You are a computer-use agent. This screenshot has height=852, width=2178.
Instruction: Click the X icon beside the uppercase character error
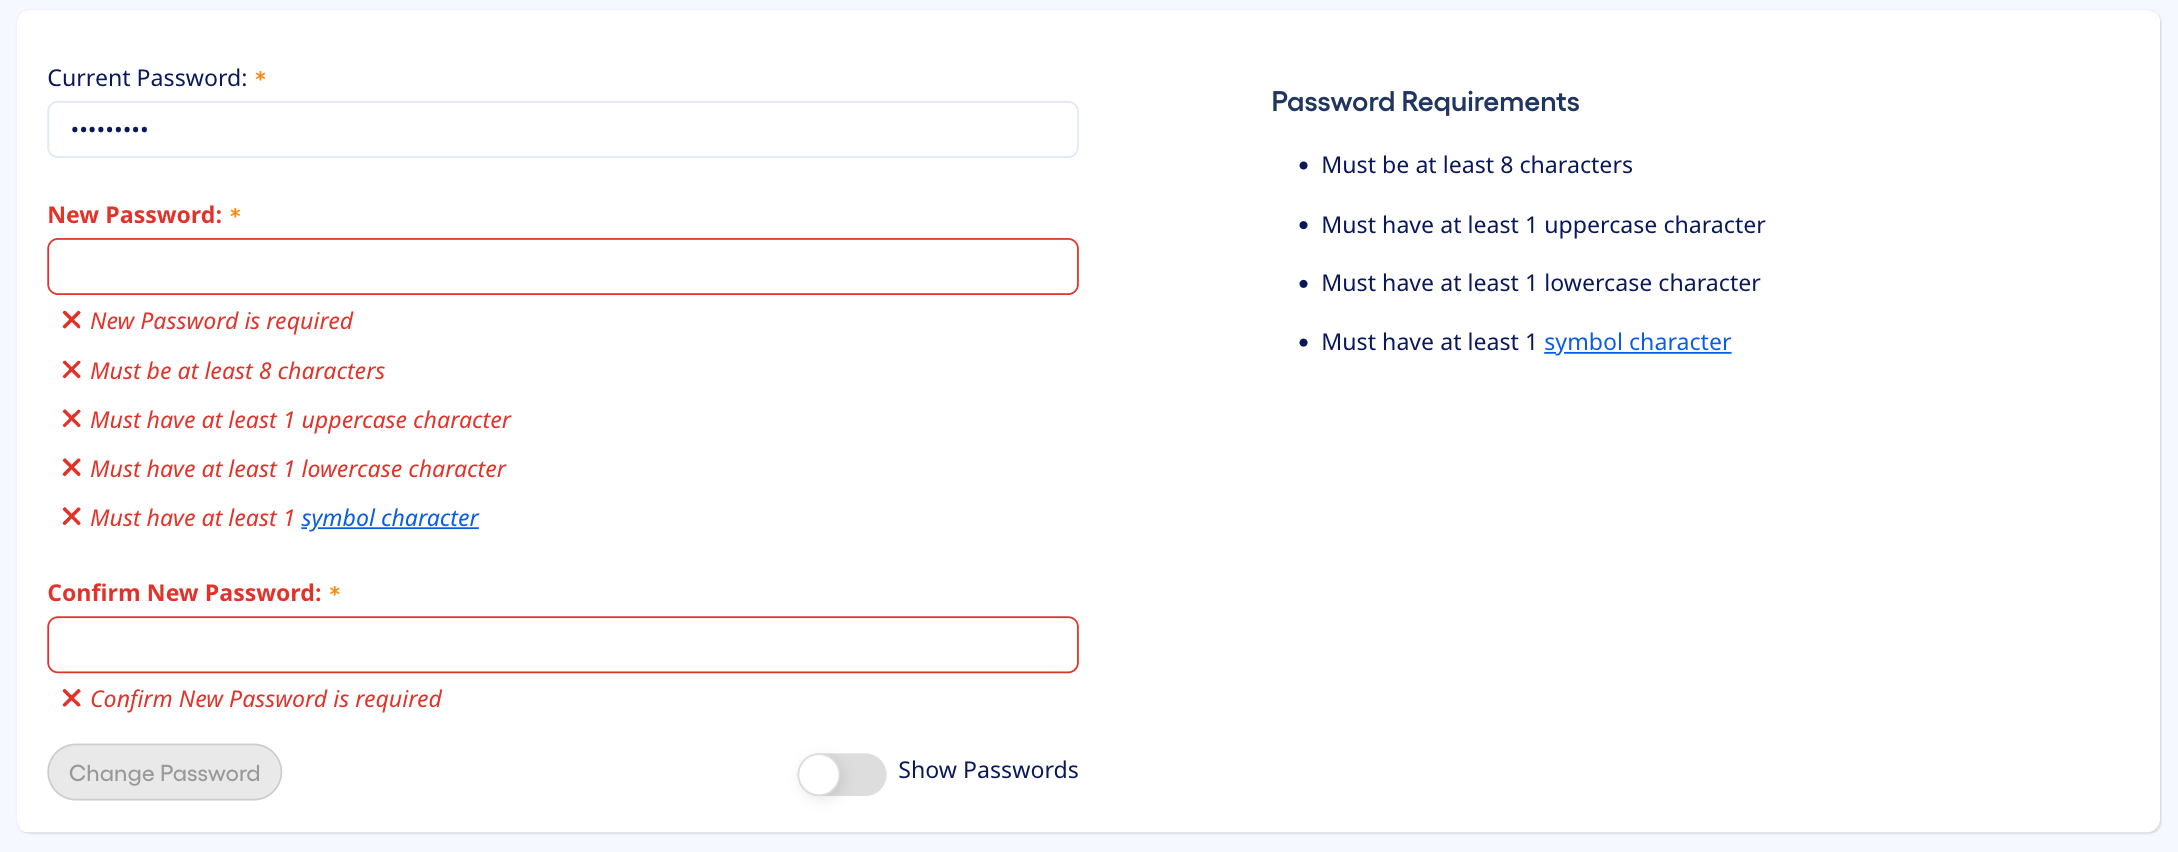pos(71,419)
